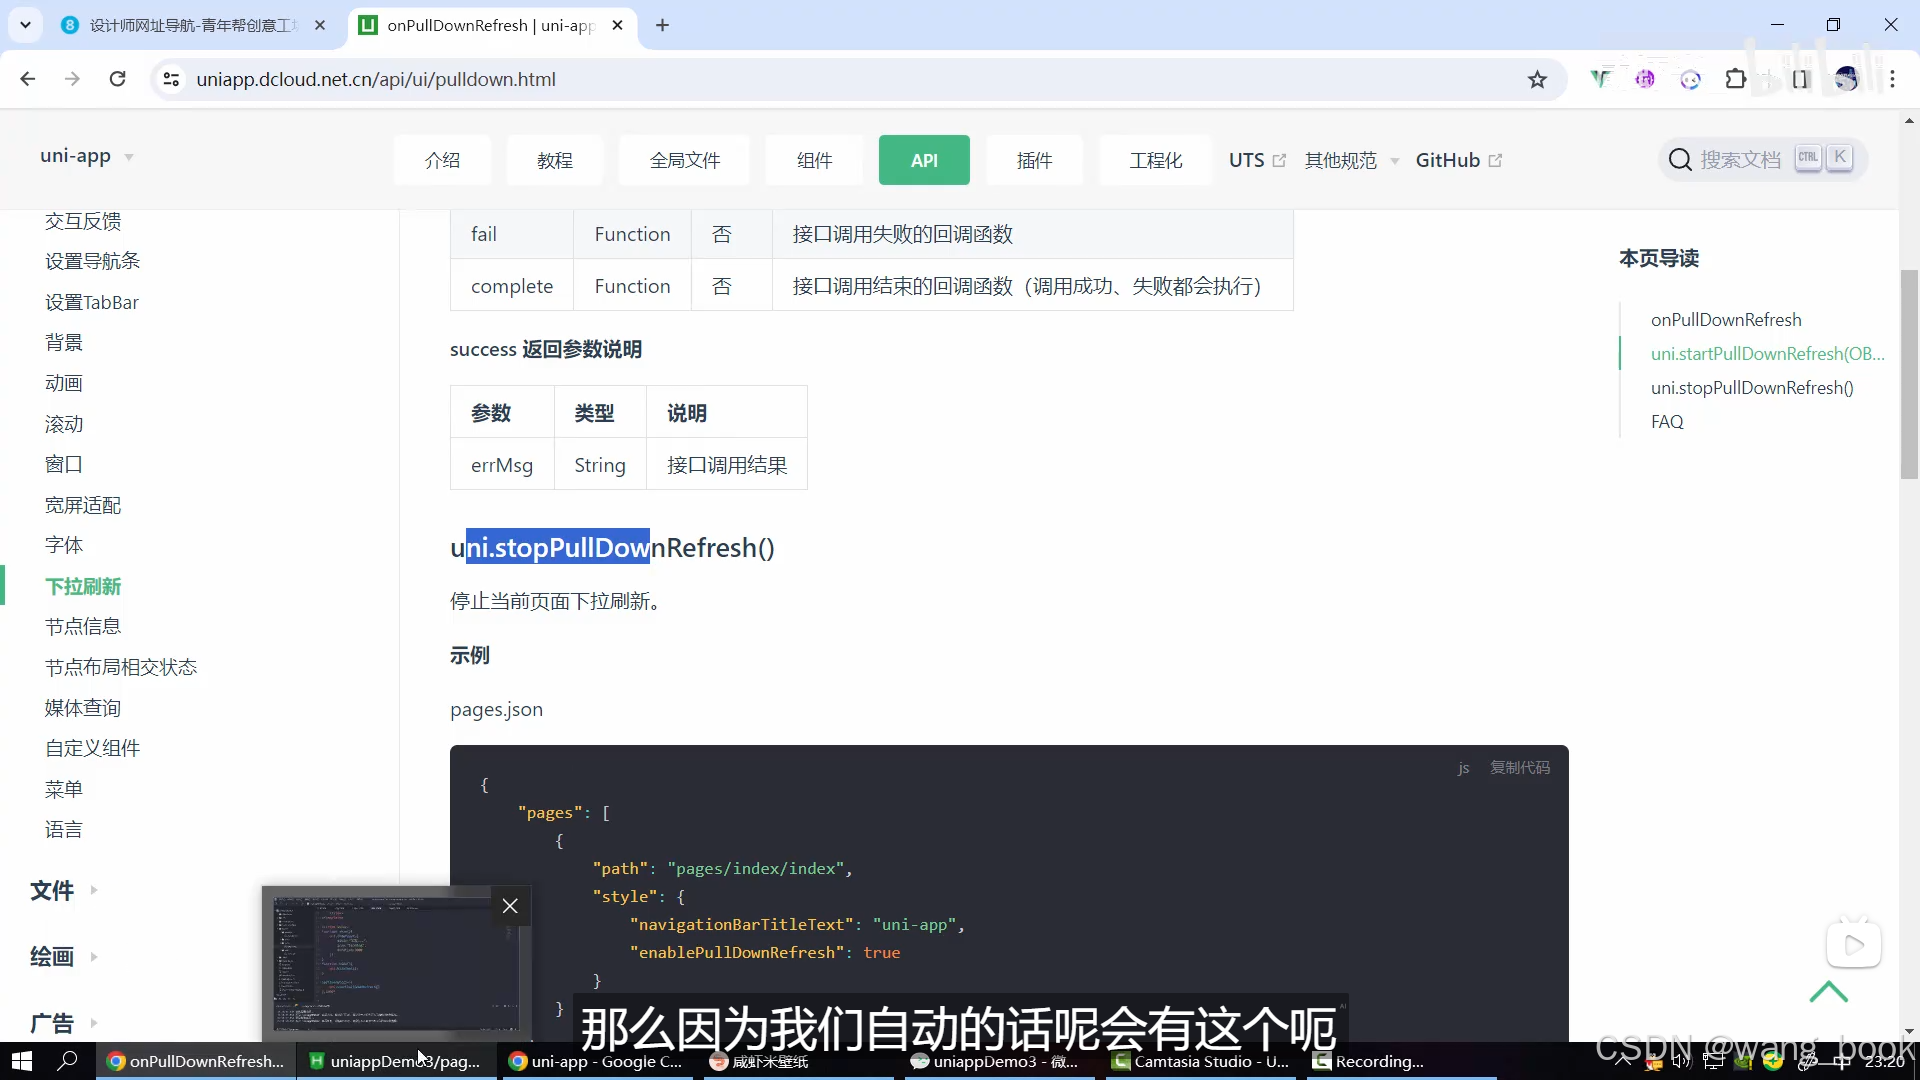Open Chrome's three-dot menu
The image size is (1920, 1080).
click(1892, 79)
